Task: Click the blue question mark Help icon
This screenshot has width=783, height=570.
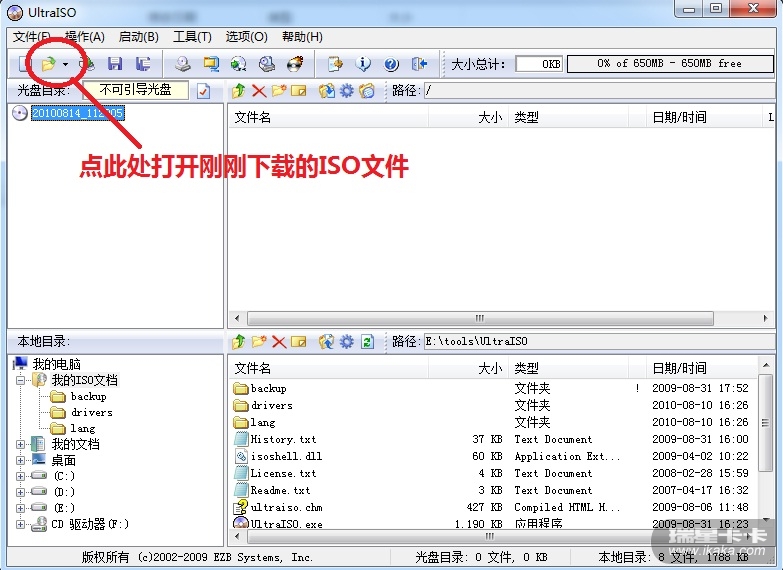Action: coord(391,63)
